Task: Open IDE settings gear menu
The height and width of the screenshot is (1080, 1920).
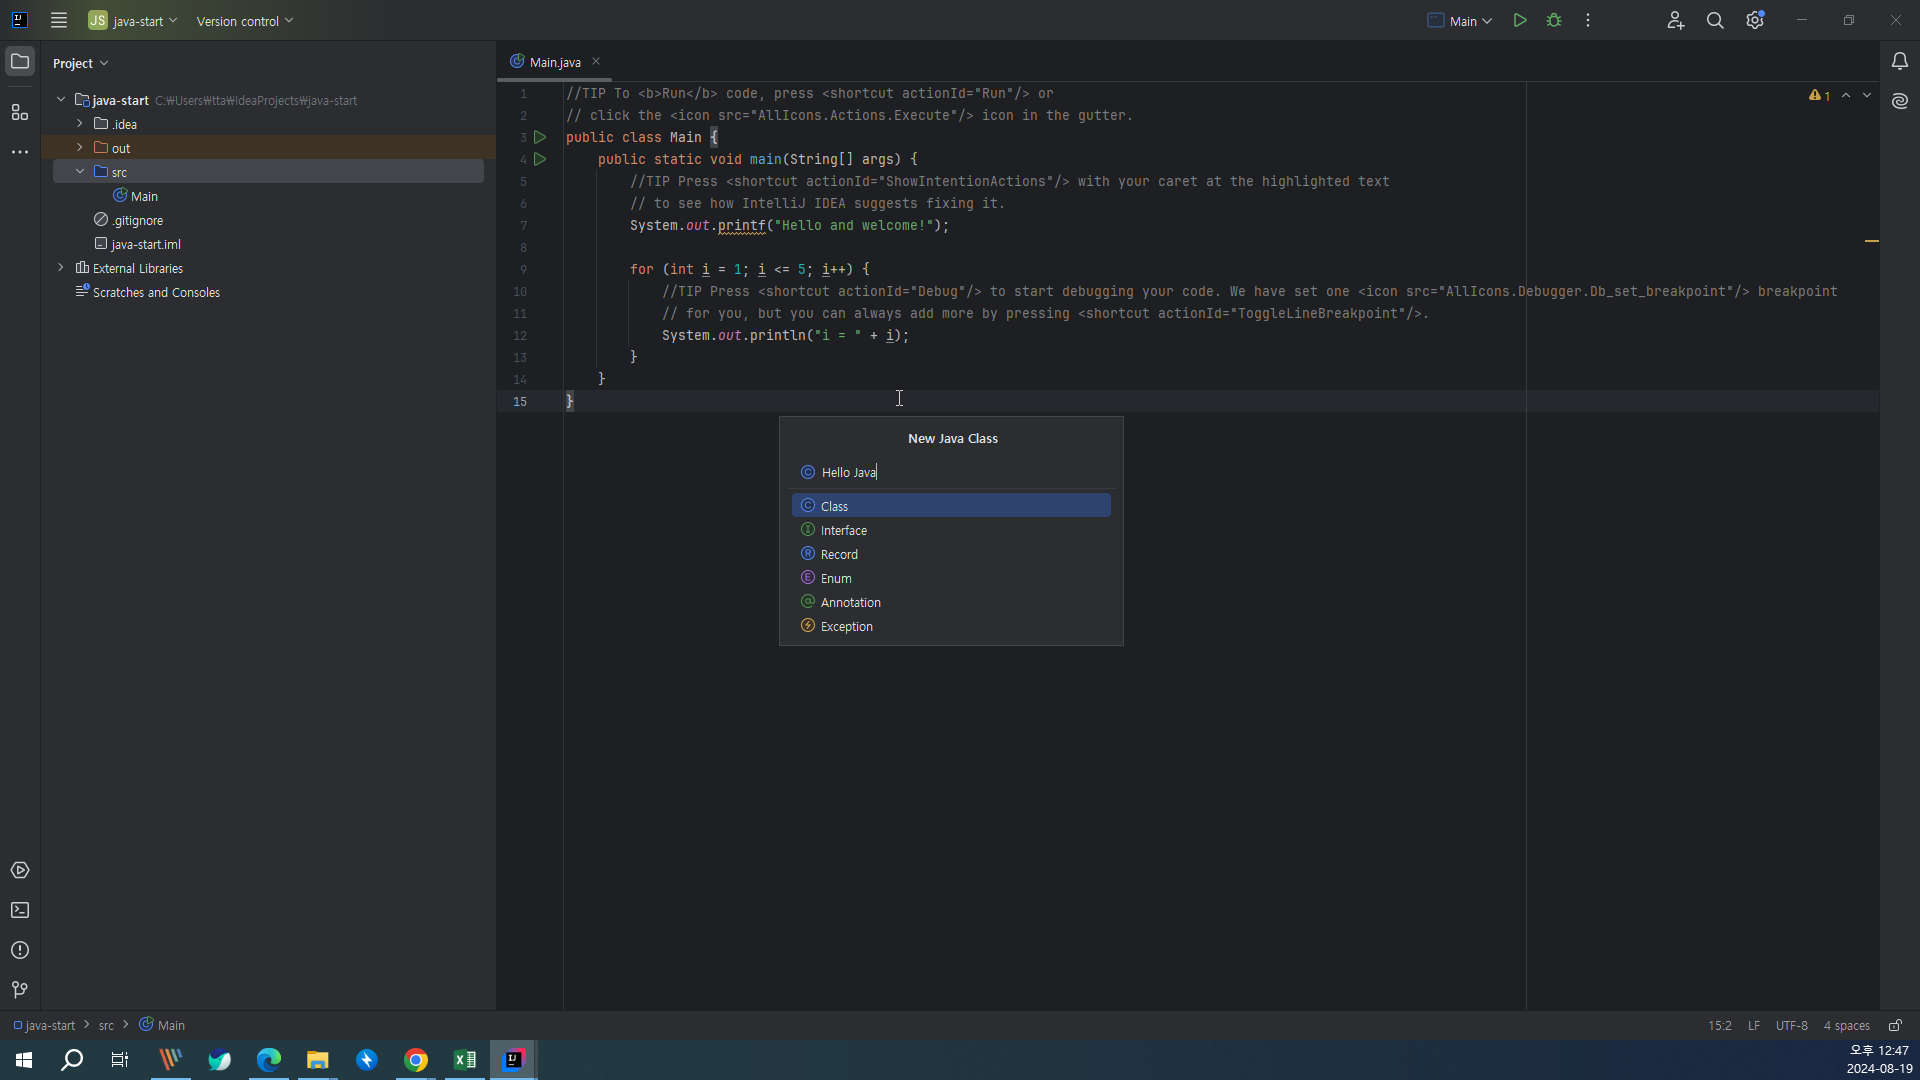Action: (1755, 20)
